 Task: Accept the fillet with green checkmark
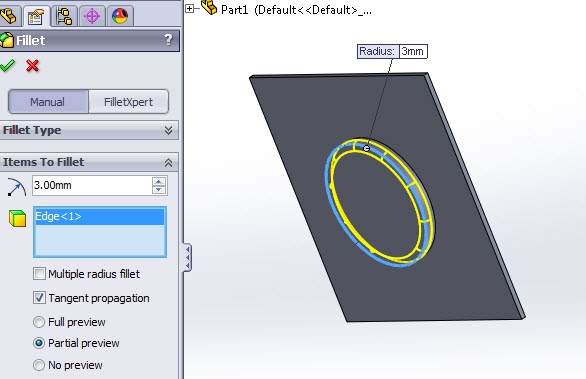click(x=7, y=66)
